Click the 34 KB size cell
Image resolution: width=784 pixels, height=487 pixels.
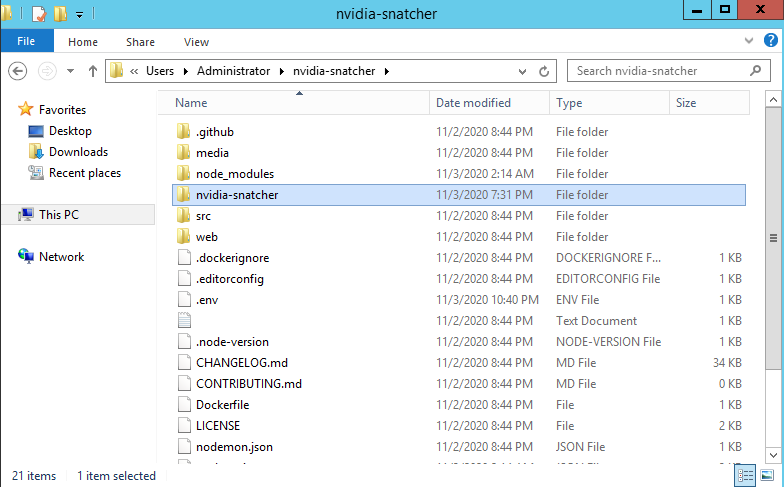(727, 362)
